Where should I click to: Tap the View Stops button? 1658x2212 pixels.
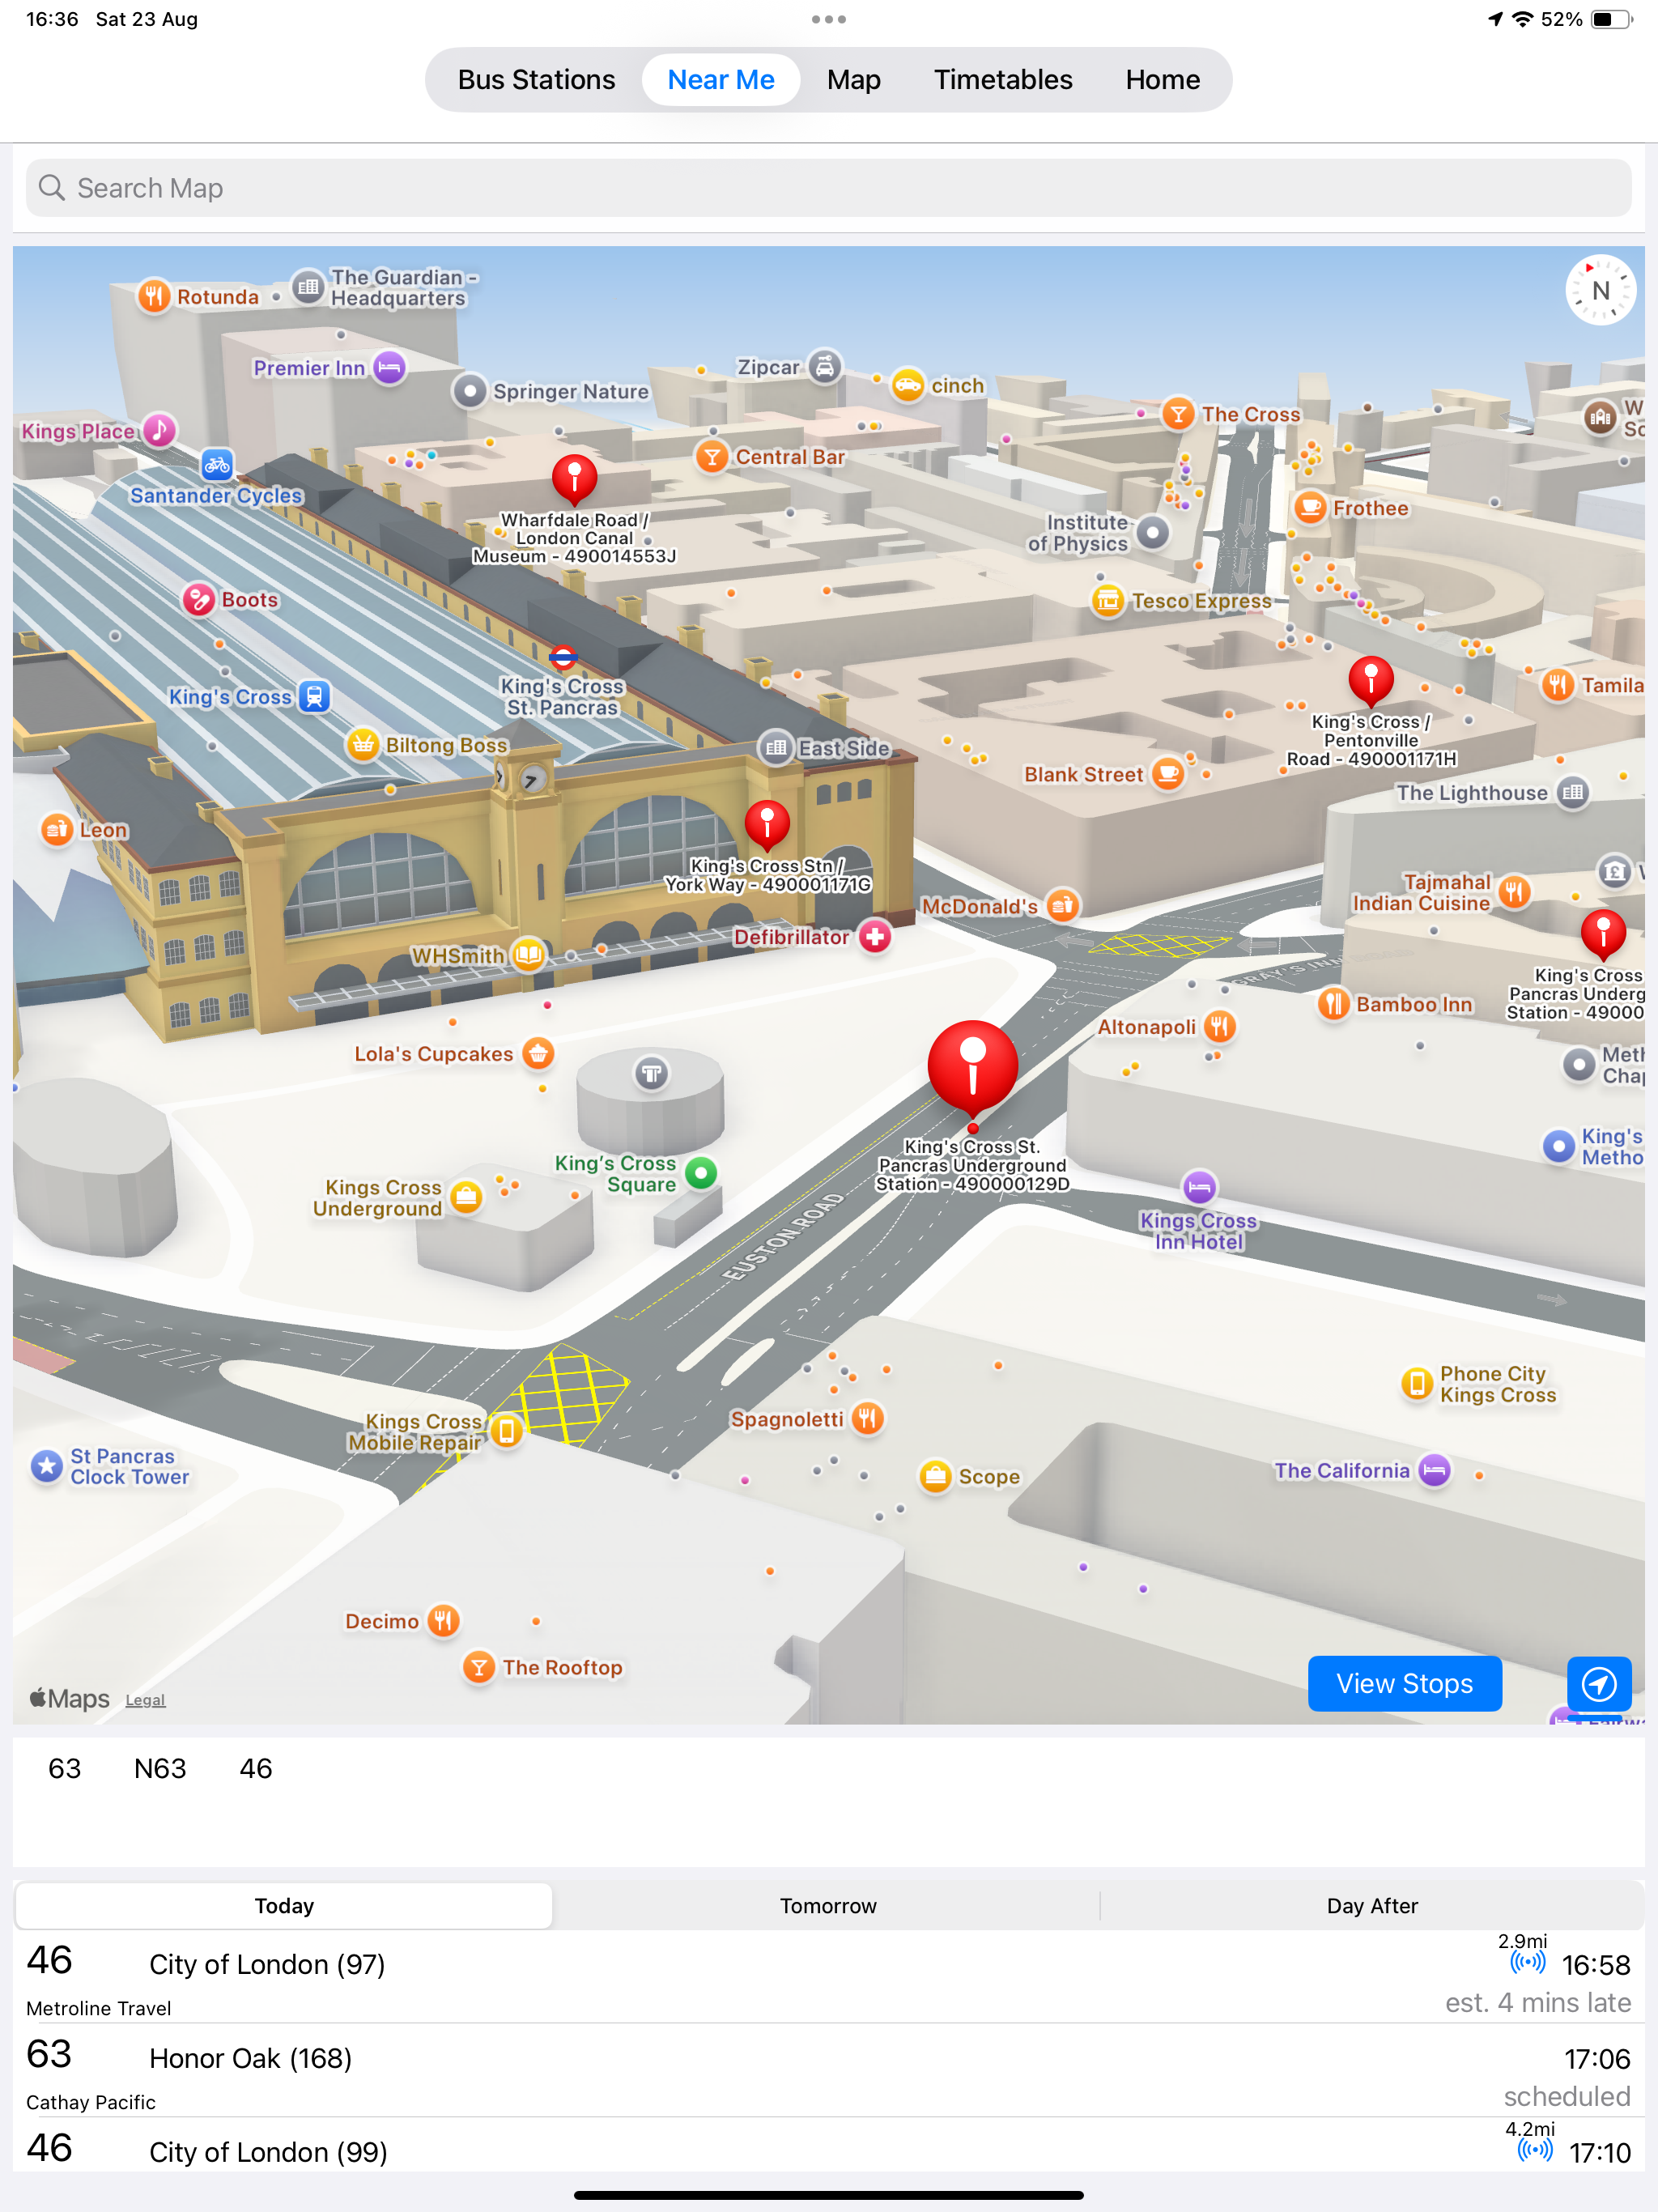[x=1404, y=1683]
